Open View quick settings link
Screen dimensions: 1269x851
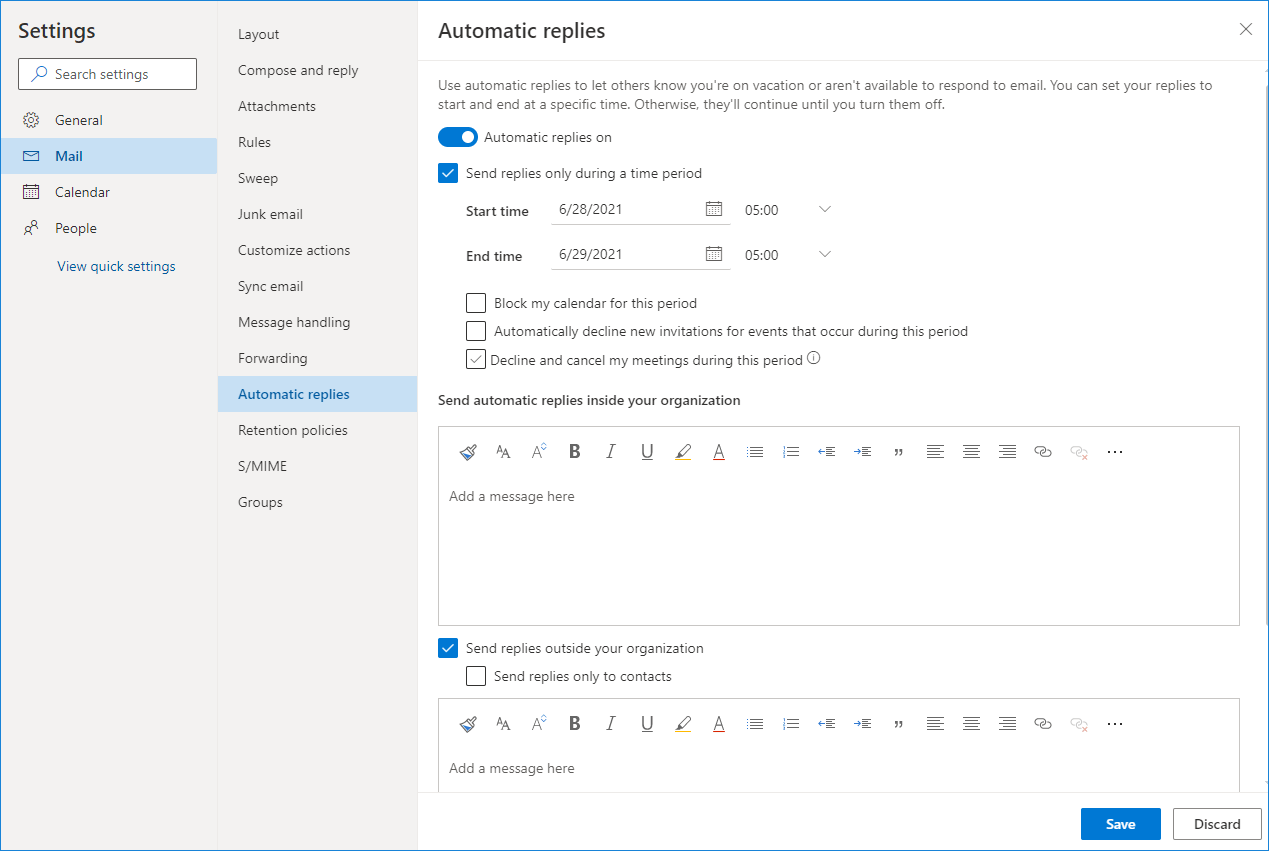116,265
